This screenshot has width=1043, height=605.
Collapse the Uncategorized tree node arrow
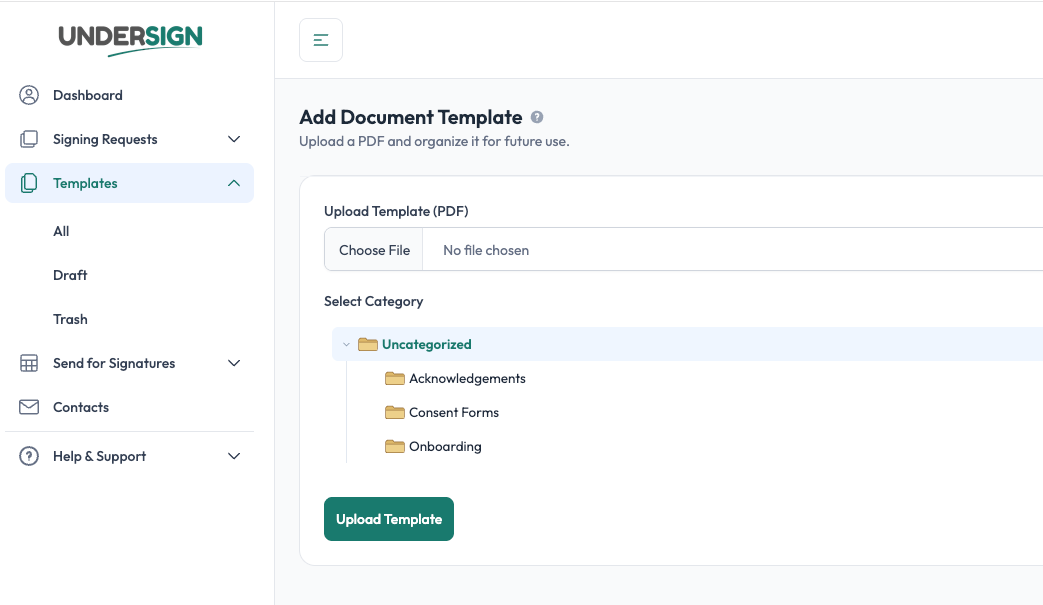346,344
